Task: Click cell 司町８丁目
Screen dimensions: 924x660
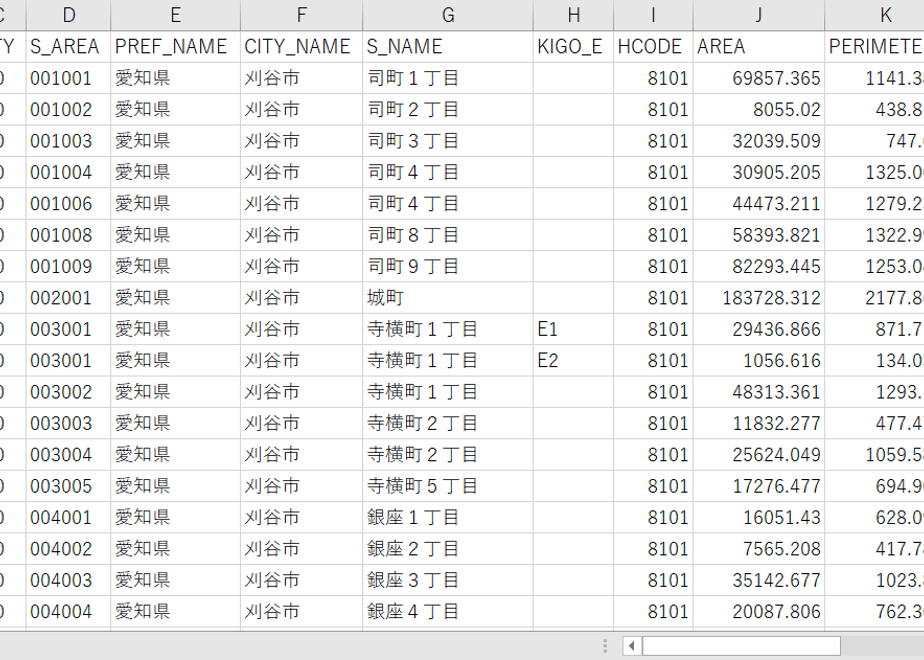Action: click(448, 235)
